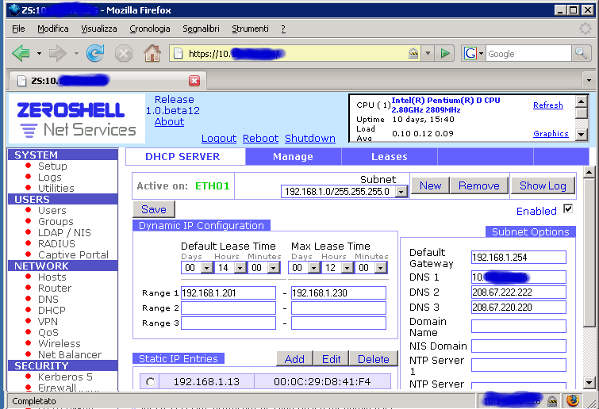
Task: Click the Stop loading icon
Action: coord(124,53)
